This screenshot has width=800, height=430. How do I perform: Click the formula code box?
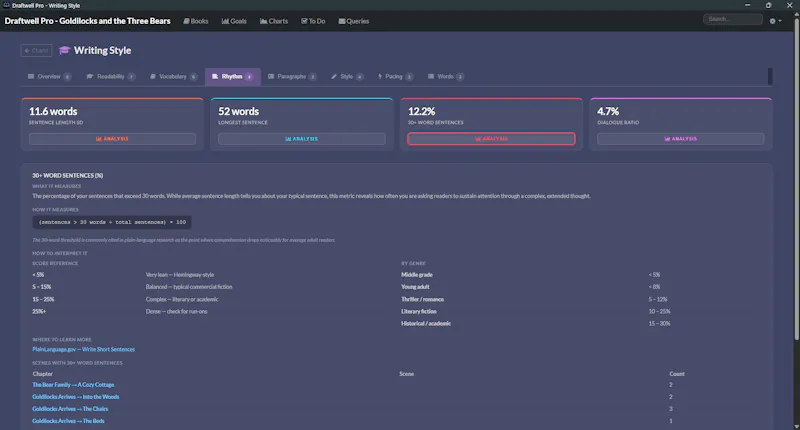coord(112,222)
